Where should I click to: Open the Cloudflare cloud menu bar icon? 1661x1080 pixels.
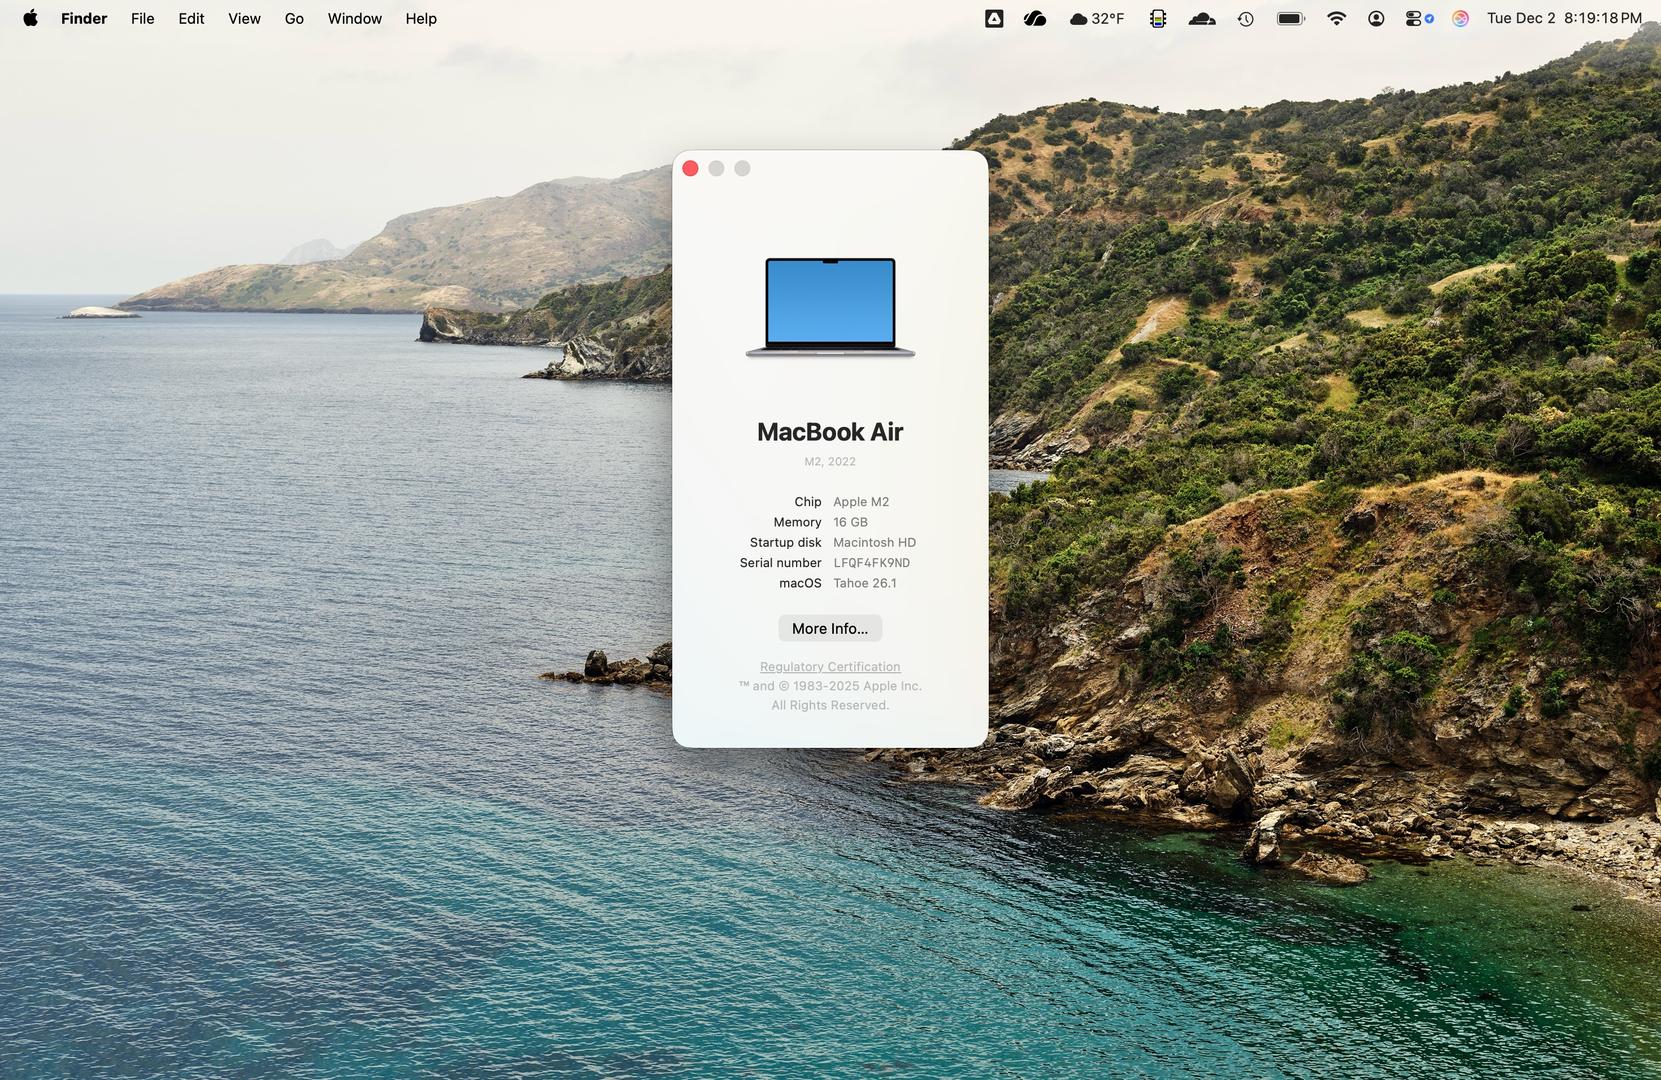point(1202,18)
